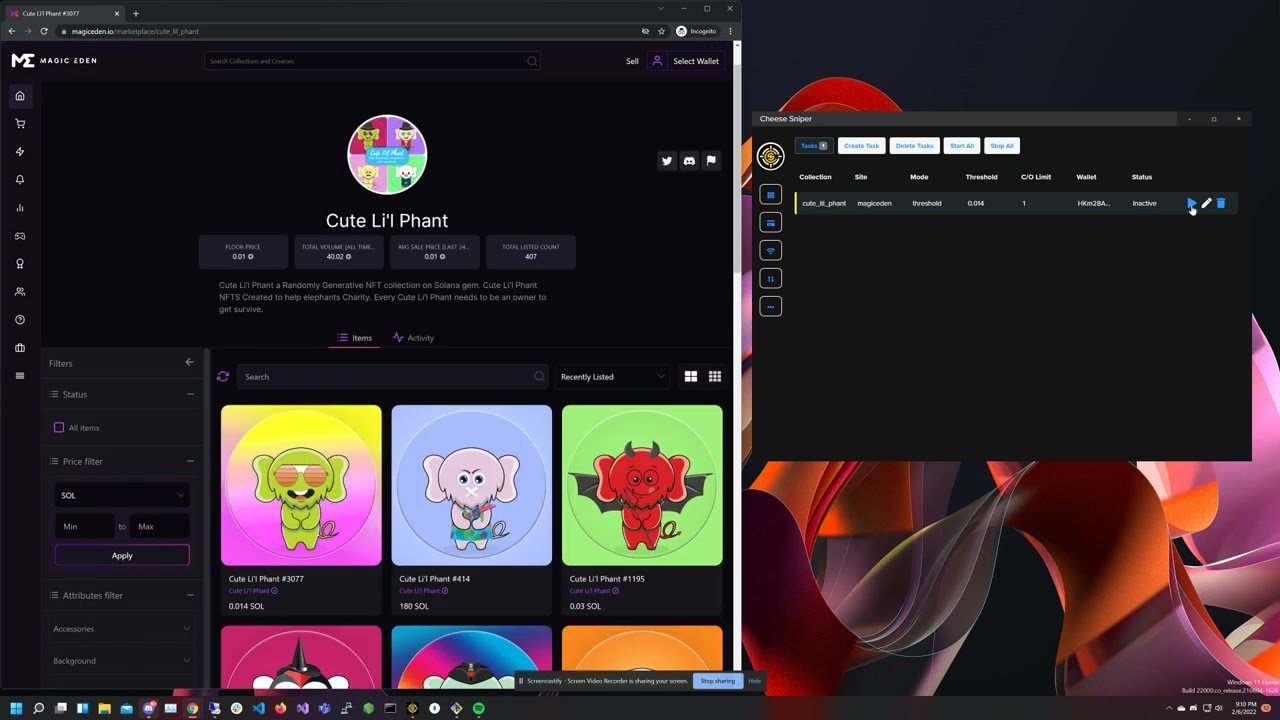Open the Windows Start menu
Viewport: 1280px width, 720px height.
pos(16,708)
